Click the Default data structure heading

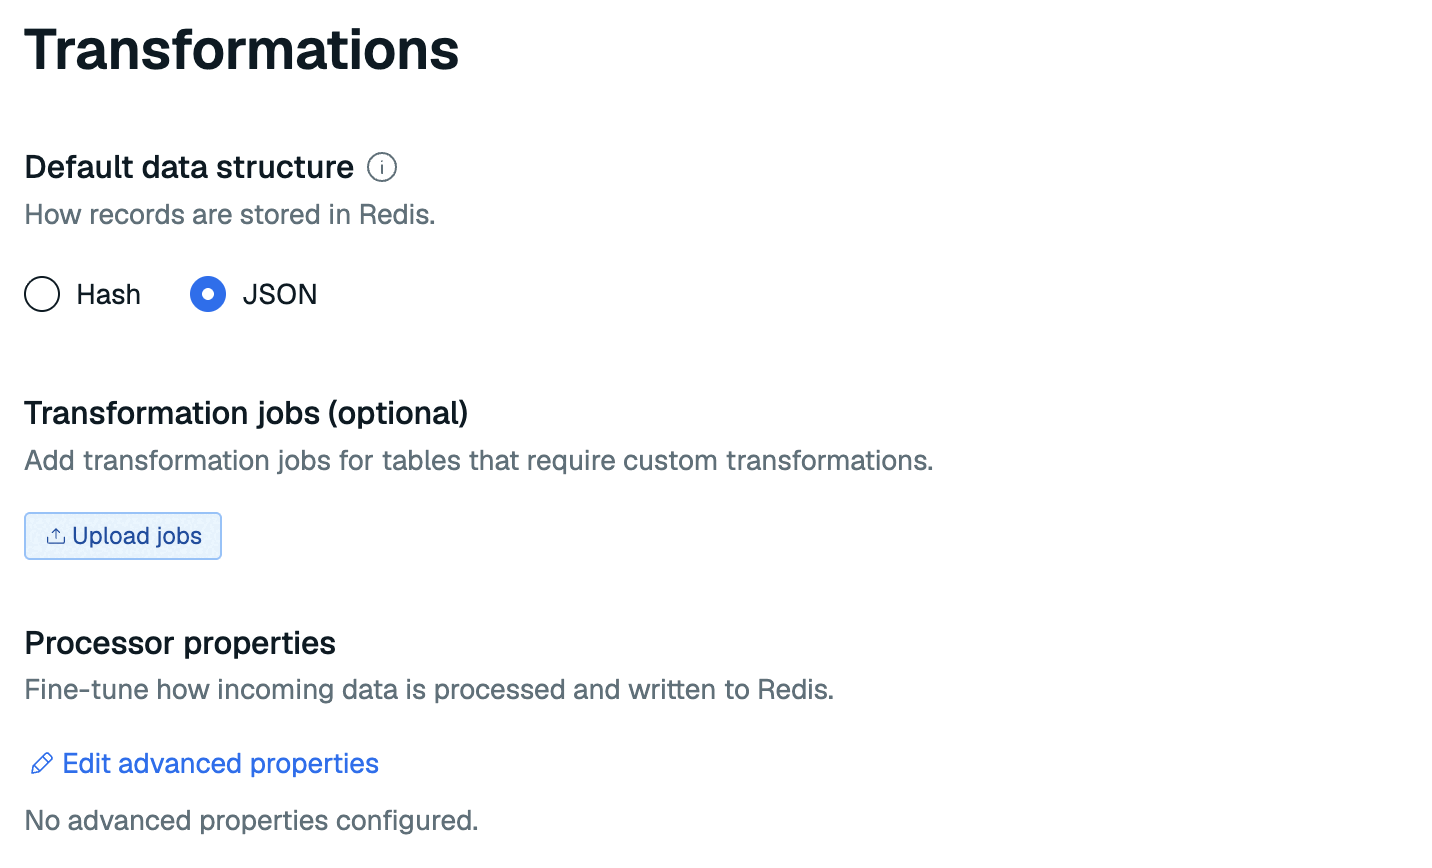coord(189,167)
